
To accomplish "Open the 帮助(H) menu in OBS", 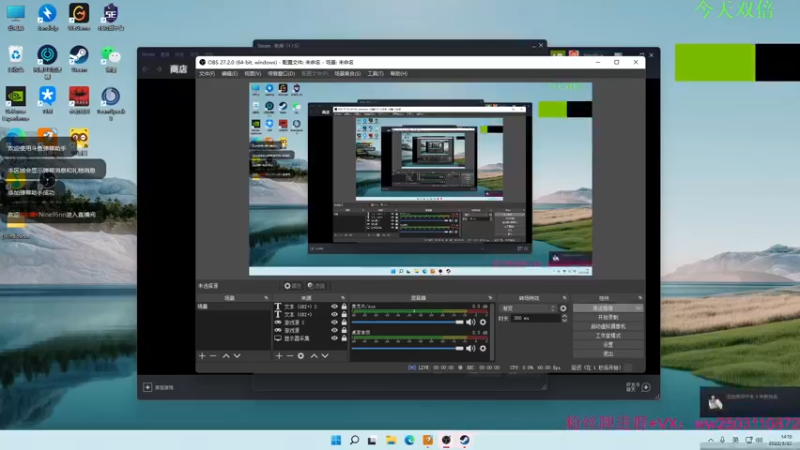I will click(398, 74).
